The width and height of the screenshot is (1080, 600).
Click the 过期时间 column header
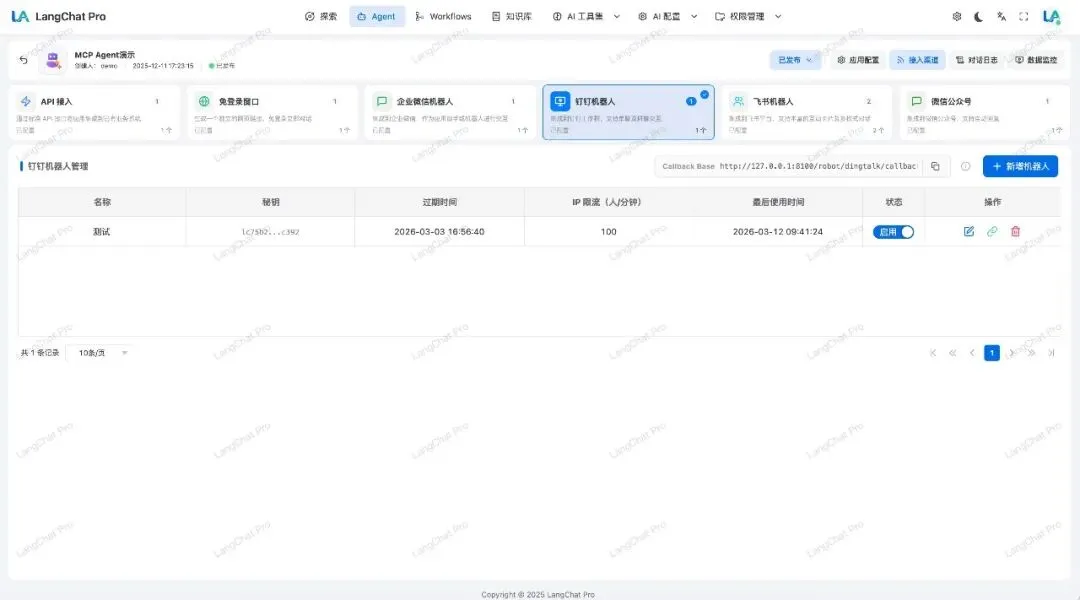click(x=439, y=202)
